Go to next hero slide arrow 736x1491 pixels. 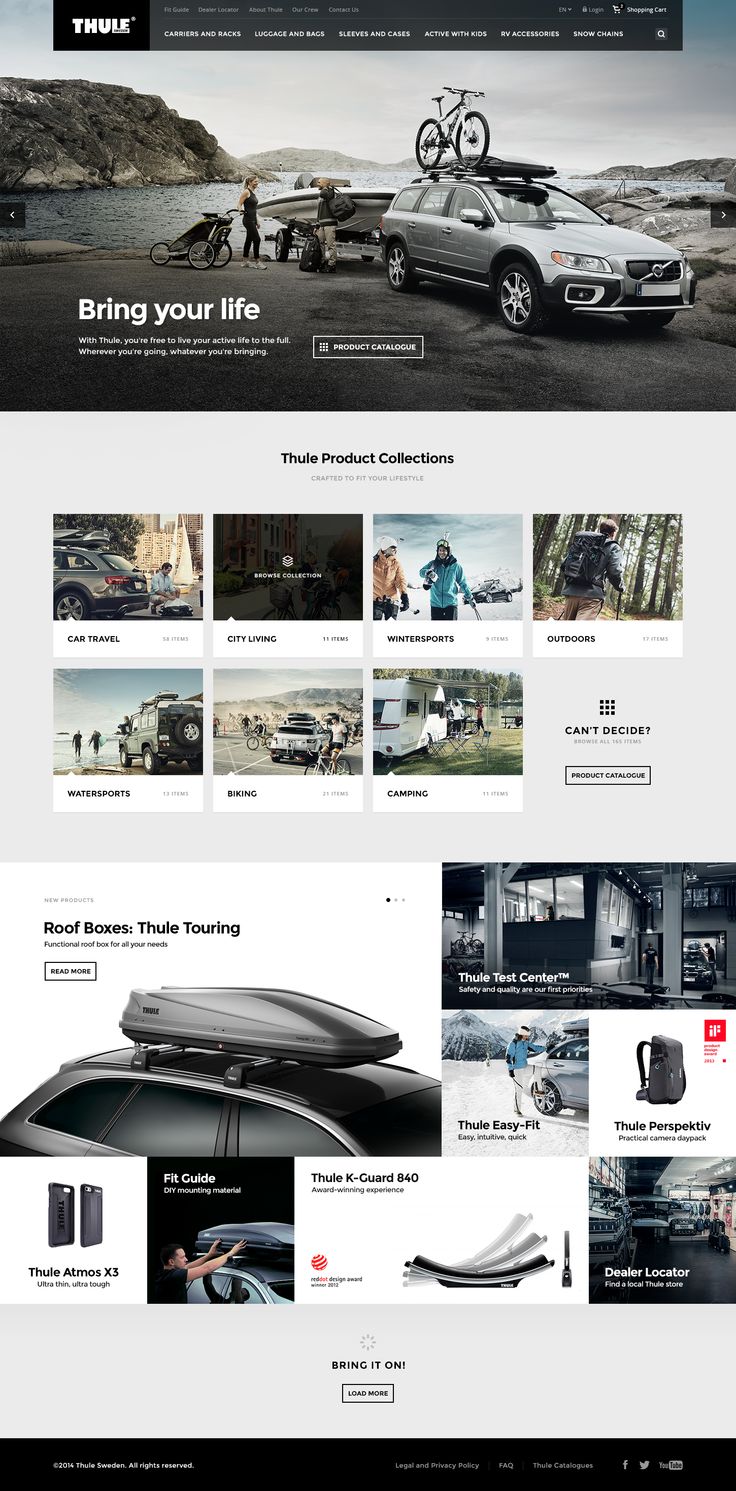pyautogui.click(x=723, y=215)
